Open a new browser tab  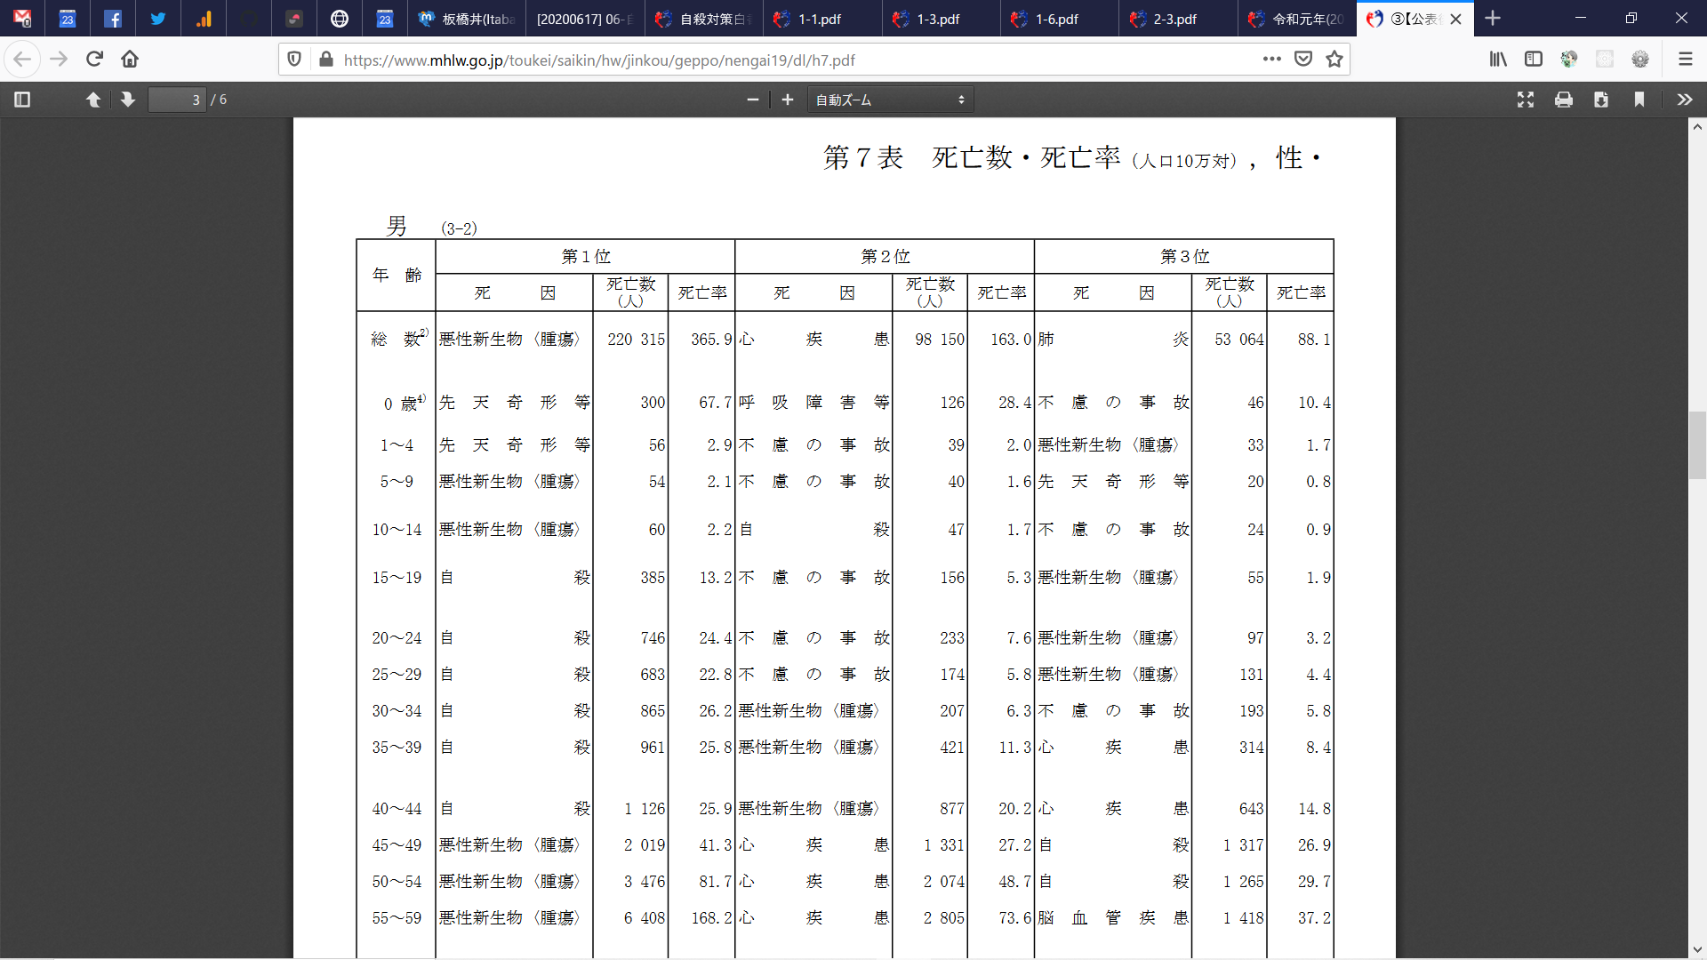coord(1492,18)
